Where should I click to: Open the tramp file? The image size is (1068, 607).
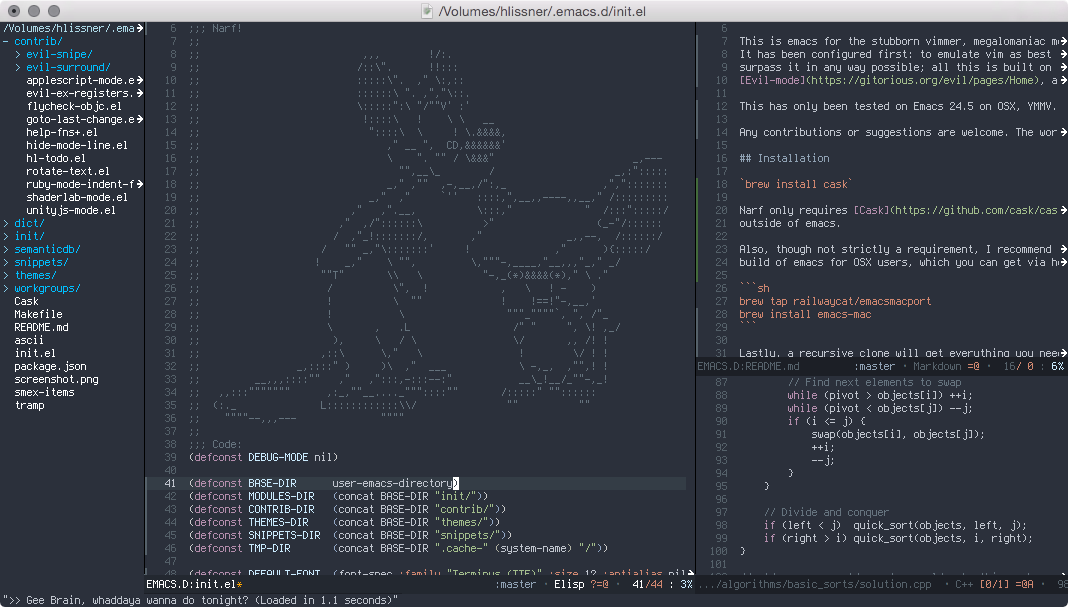pos(29,405)
